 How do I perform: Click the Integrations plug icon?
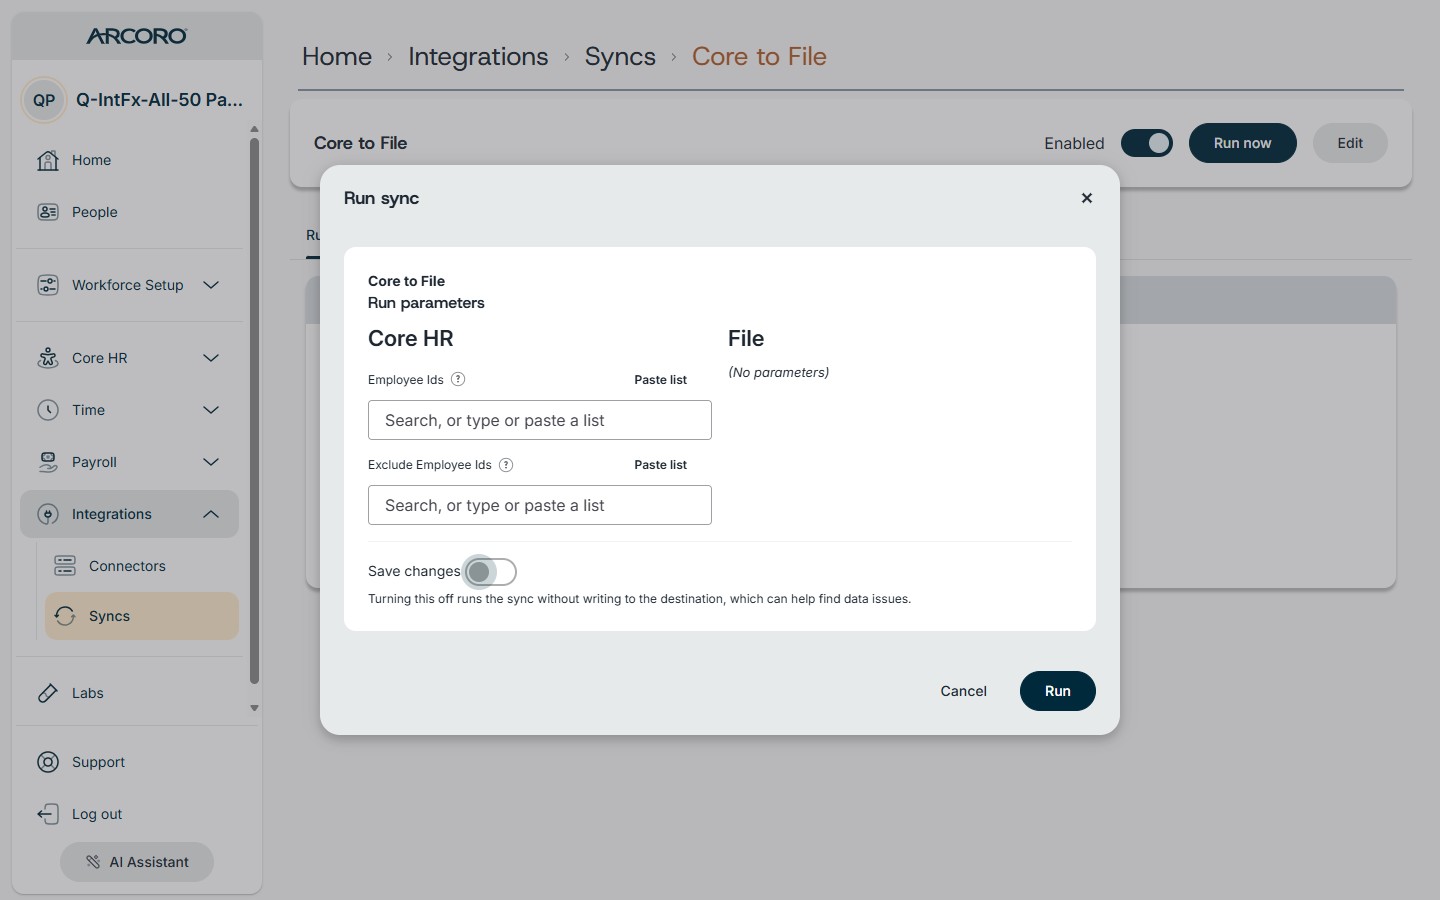[48, 514]
